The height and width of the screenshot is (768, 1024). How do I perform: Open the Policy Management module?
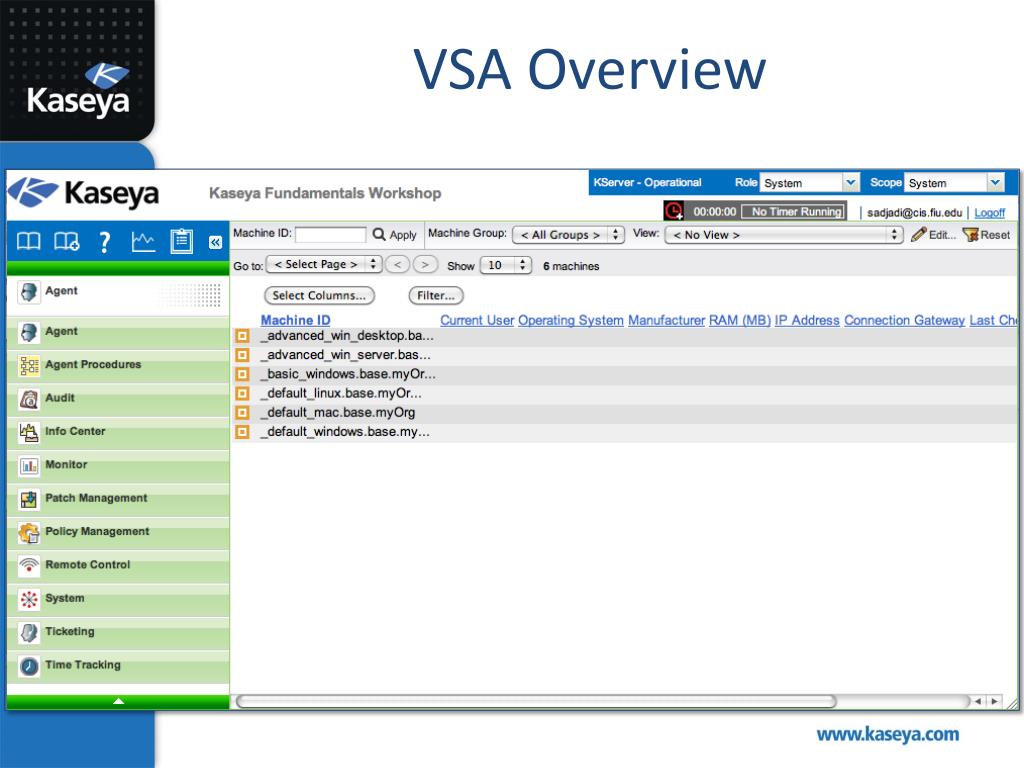tap(118, 532)
